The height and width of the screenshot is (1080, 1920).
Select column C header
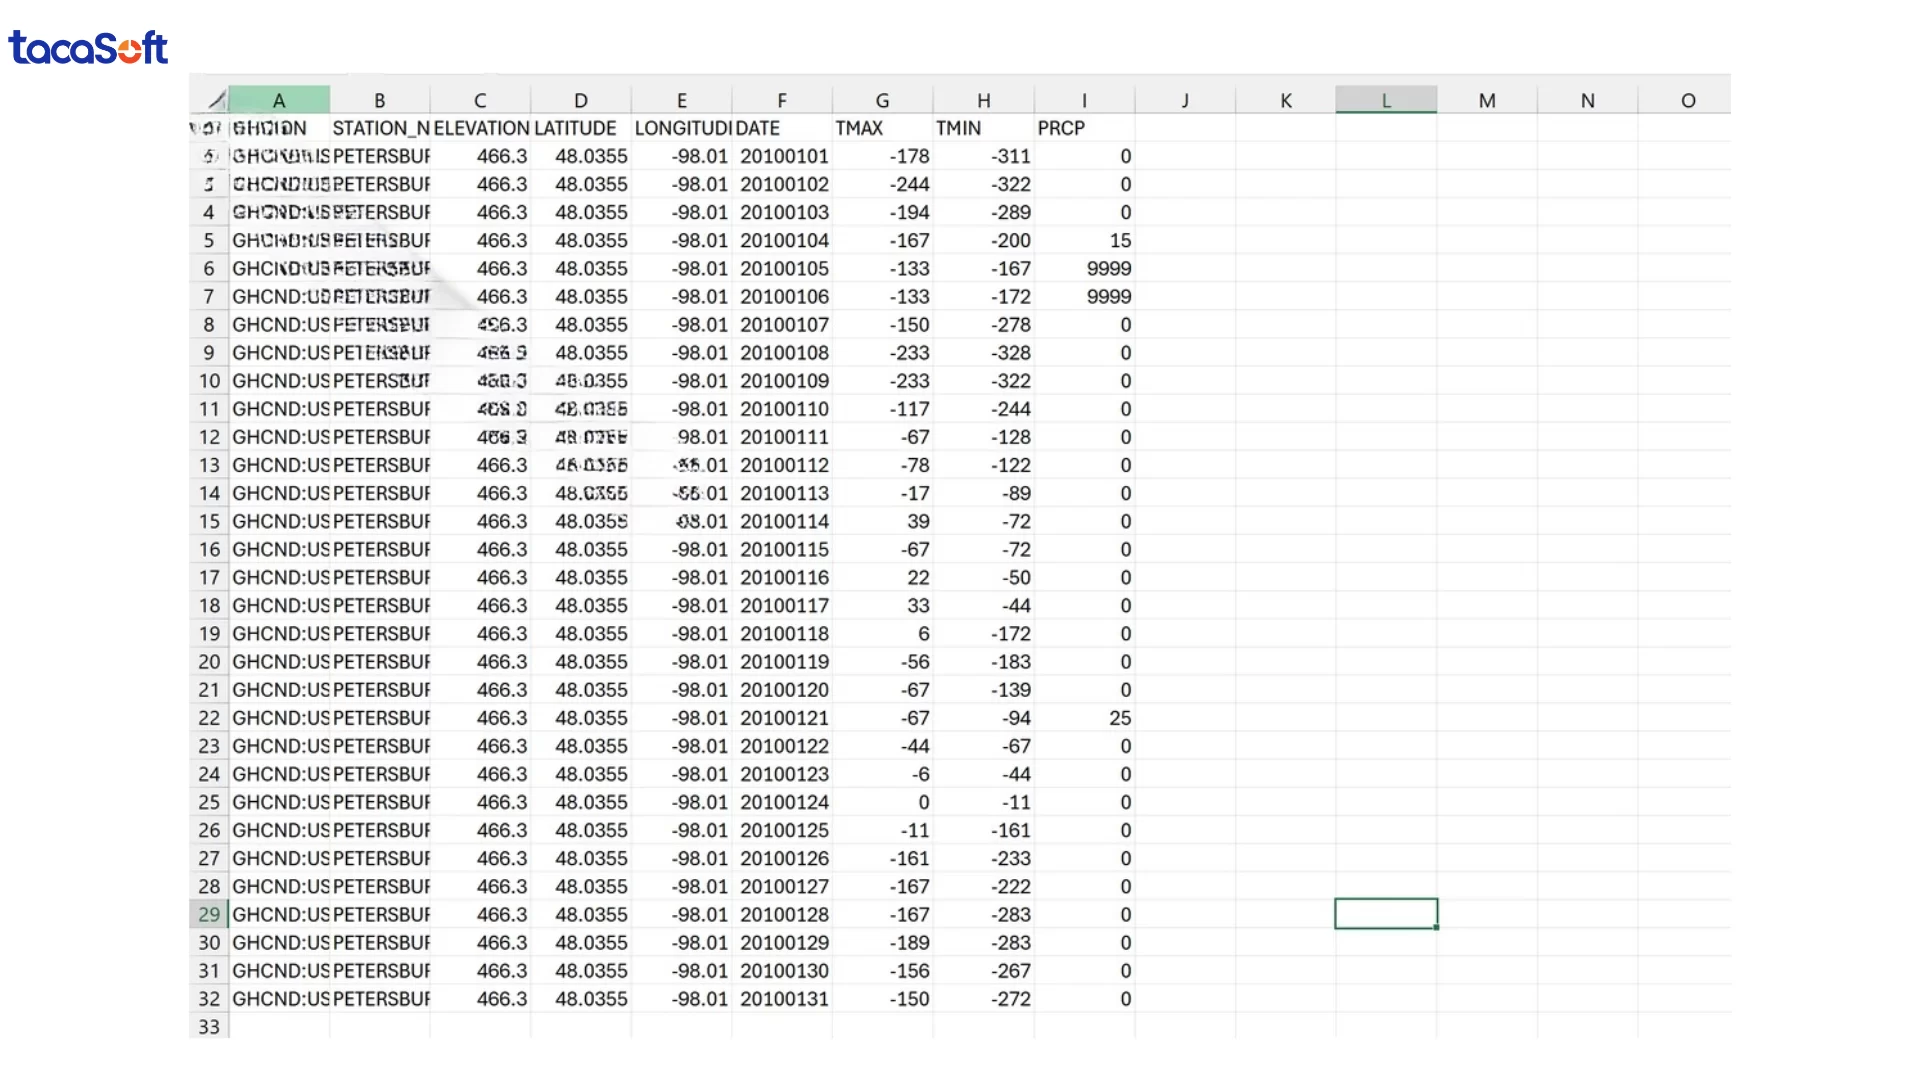click(480, 100)
